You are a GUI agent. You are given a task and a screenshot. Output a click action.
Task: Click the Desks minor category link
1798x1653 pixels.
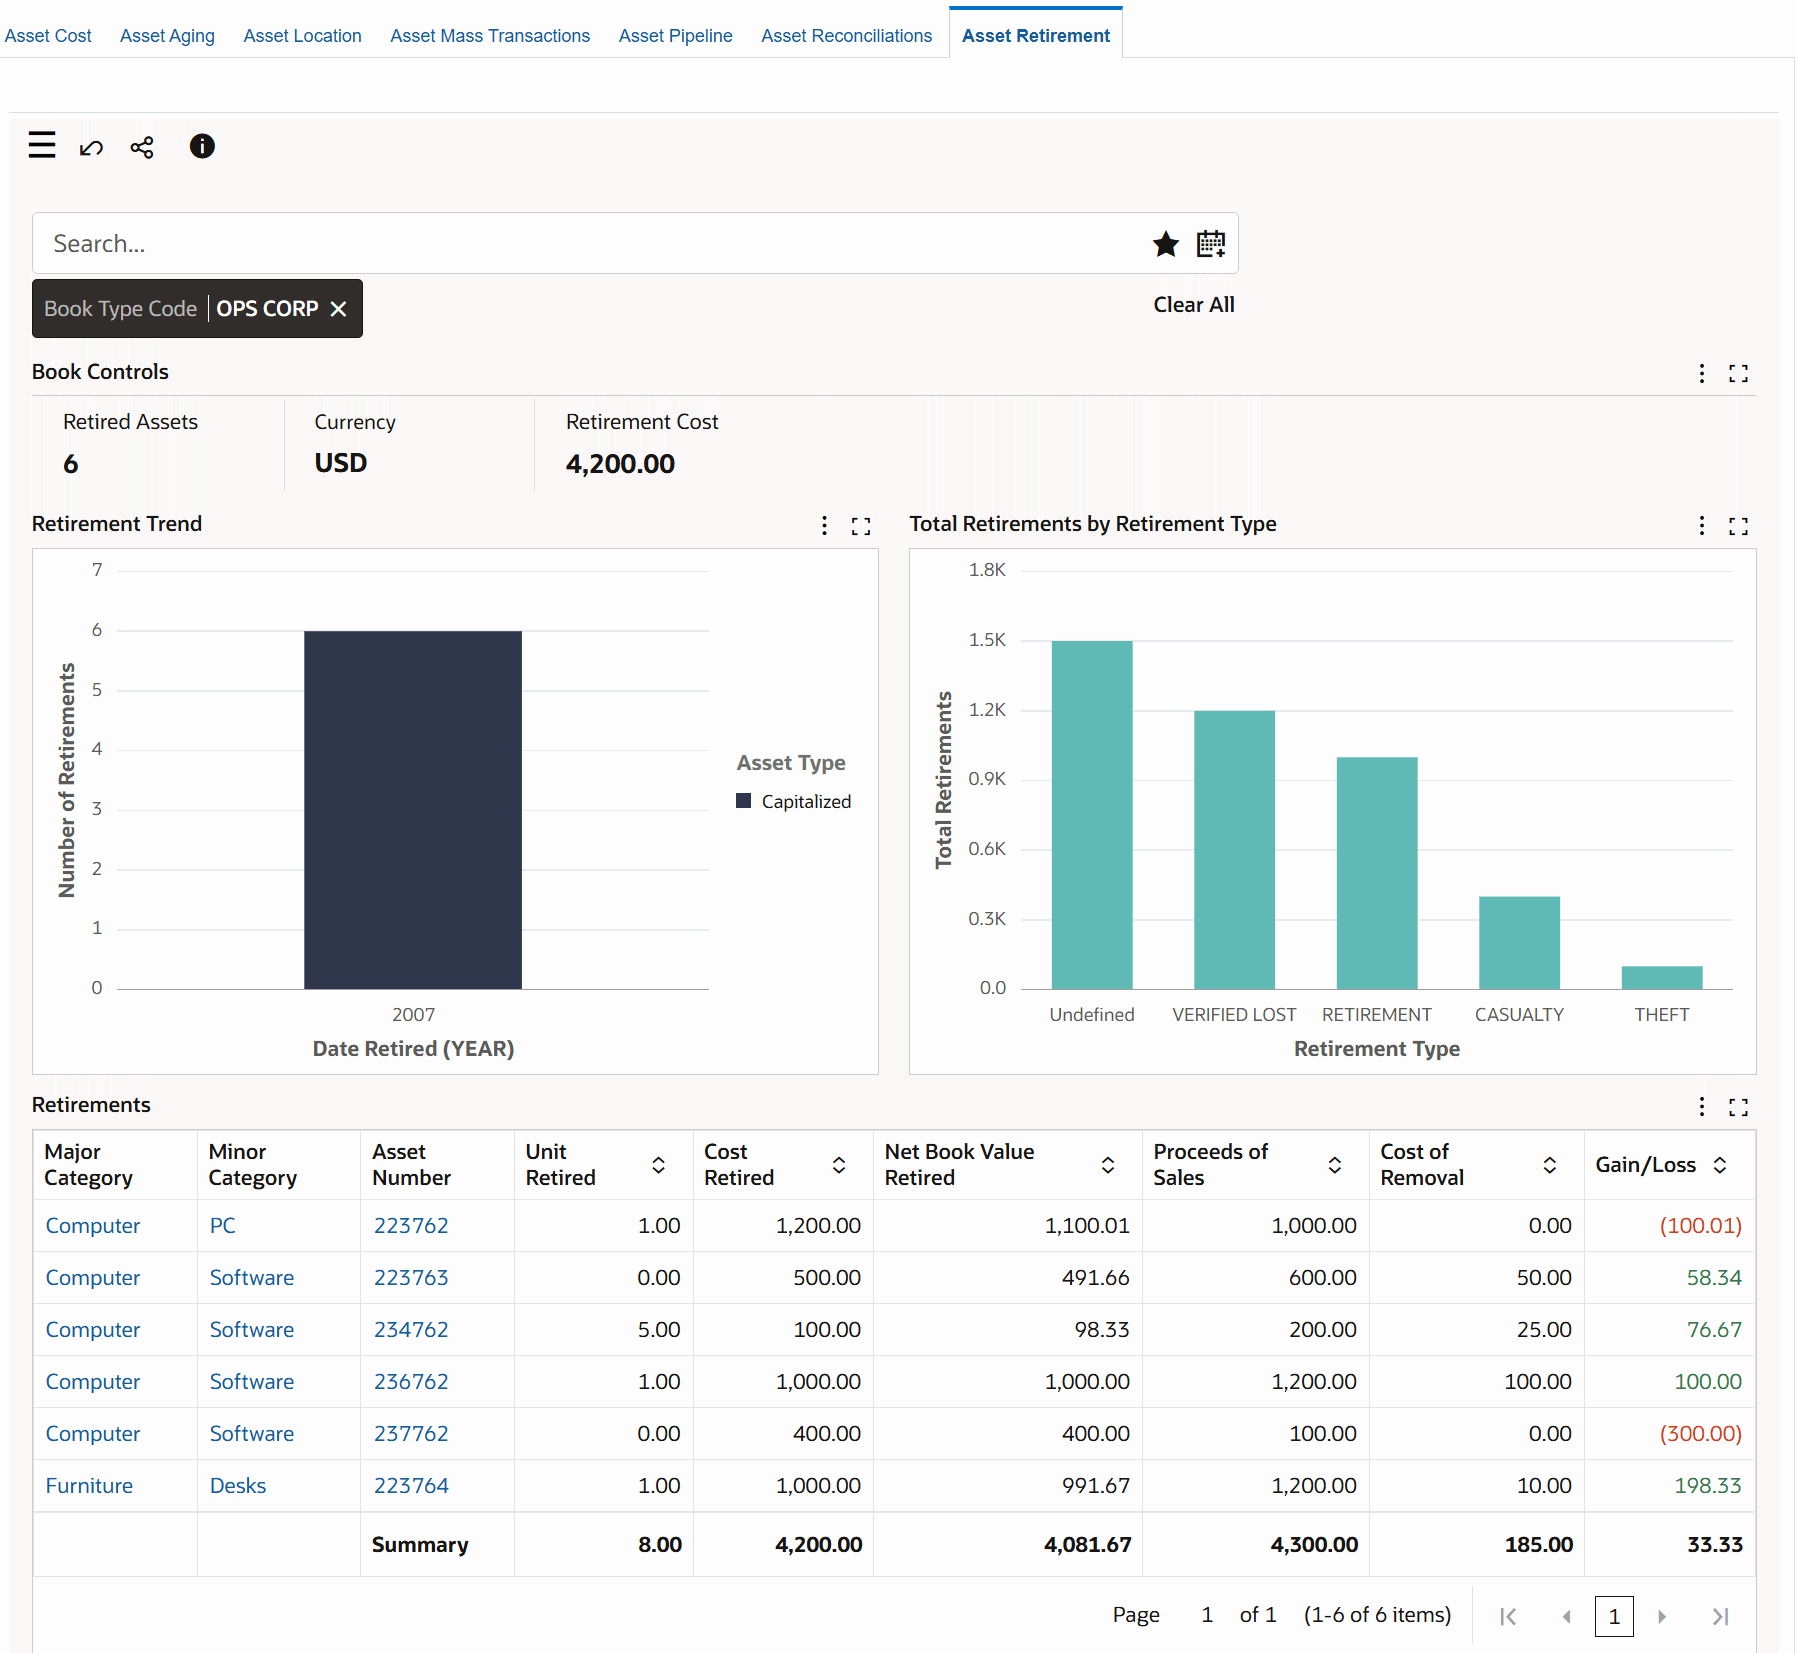[238, 1486]
